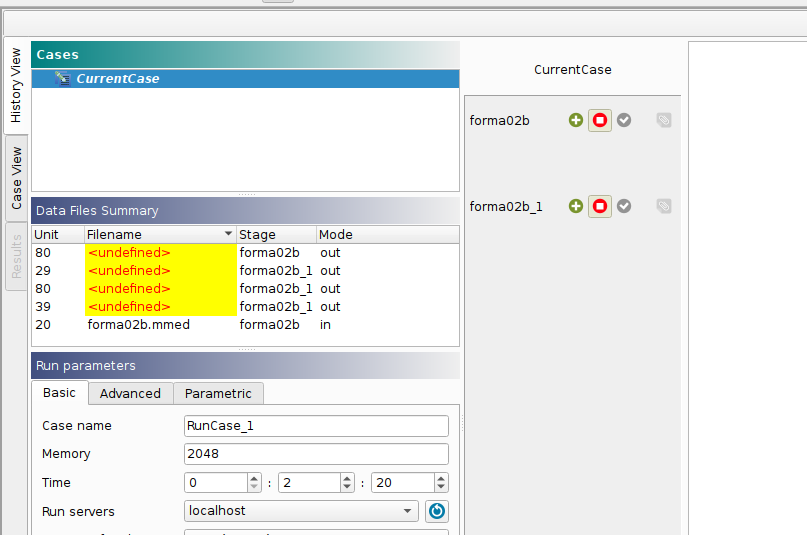807x535 pixels.
Task: Click green plus icon for forma02b
Action: click(x=576, y=120)
